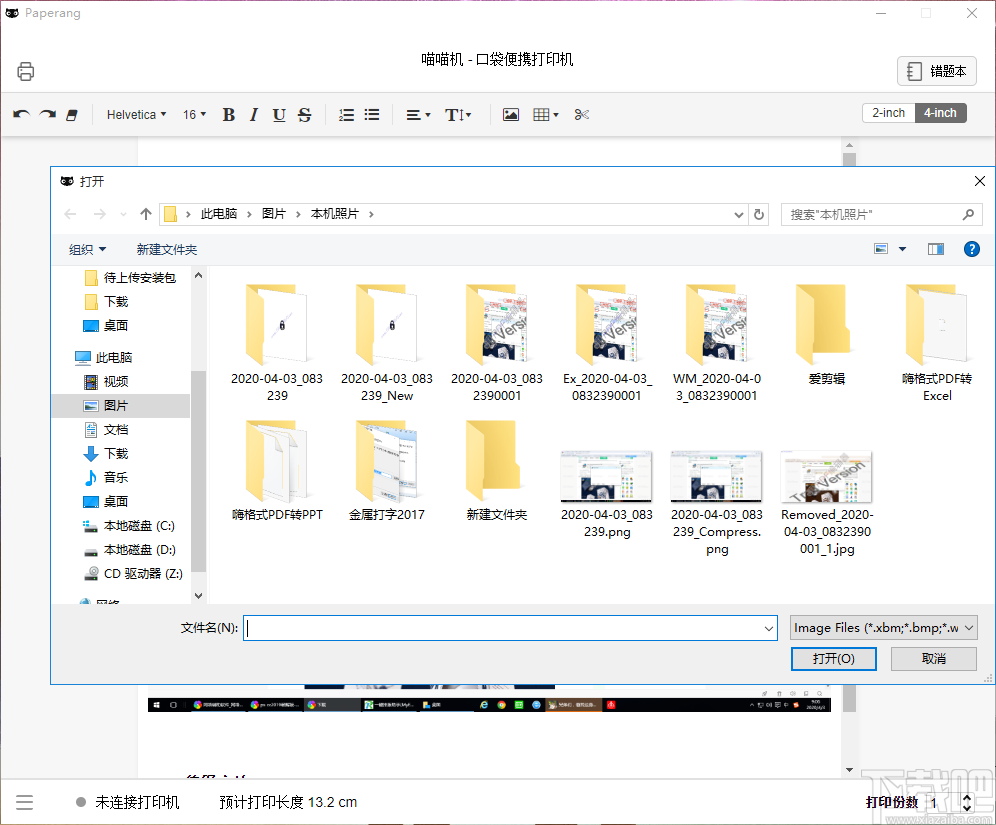Open the insert image tool
This screenshot has height=825, width=996.
[511, 115]
